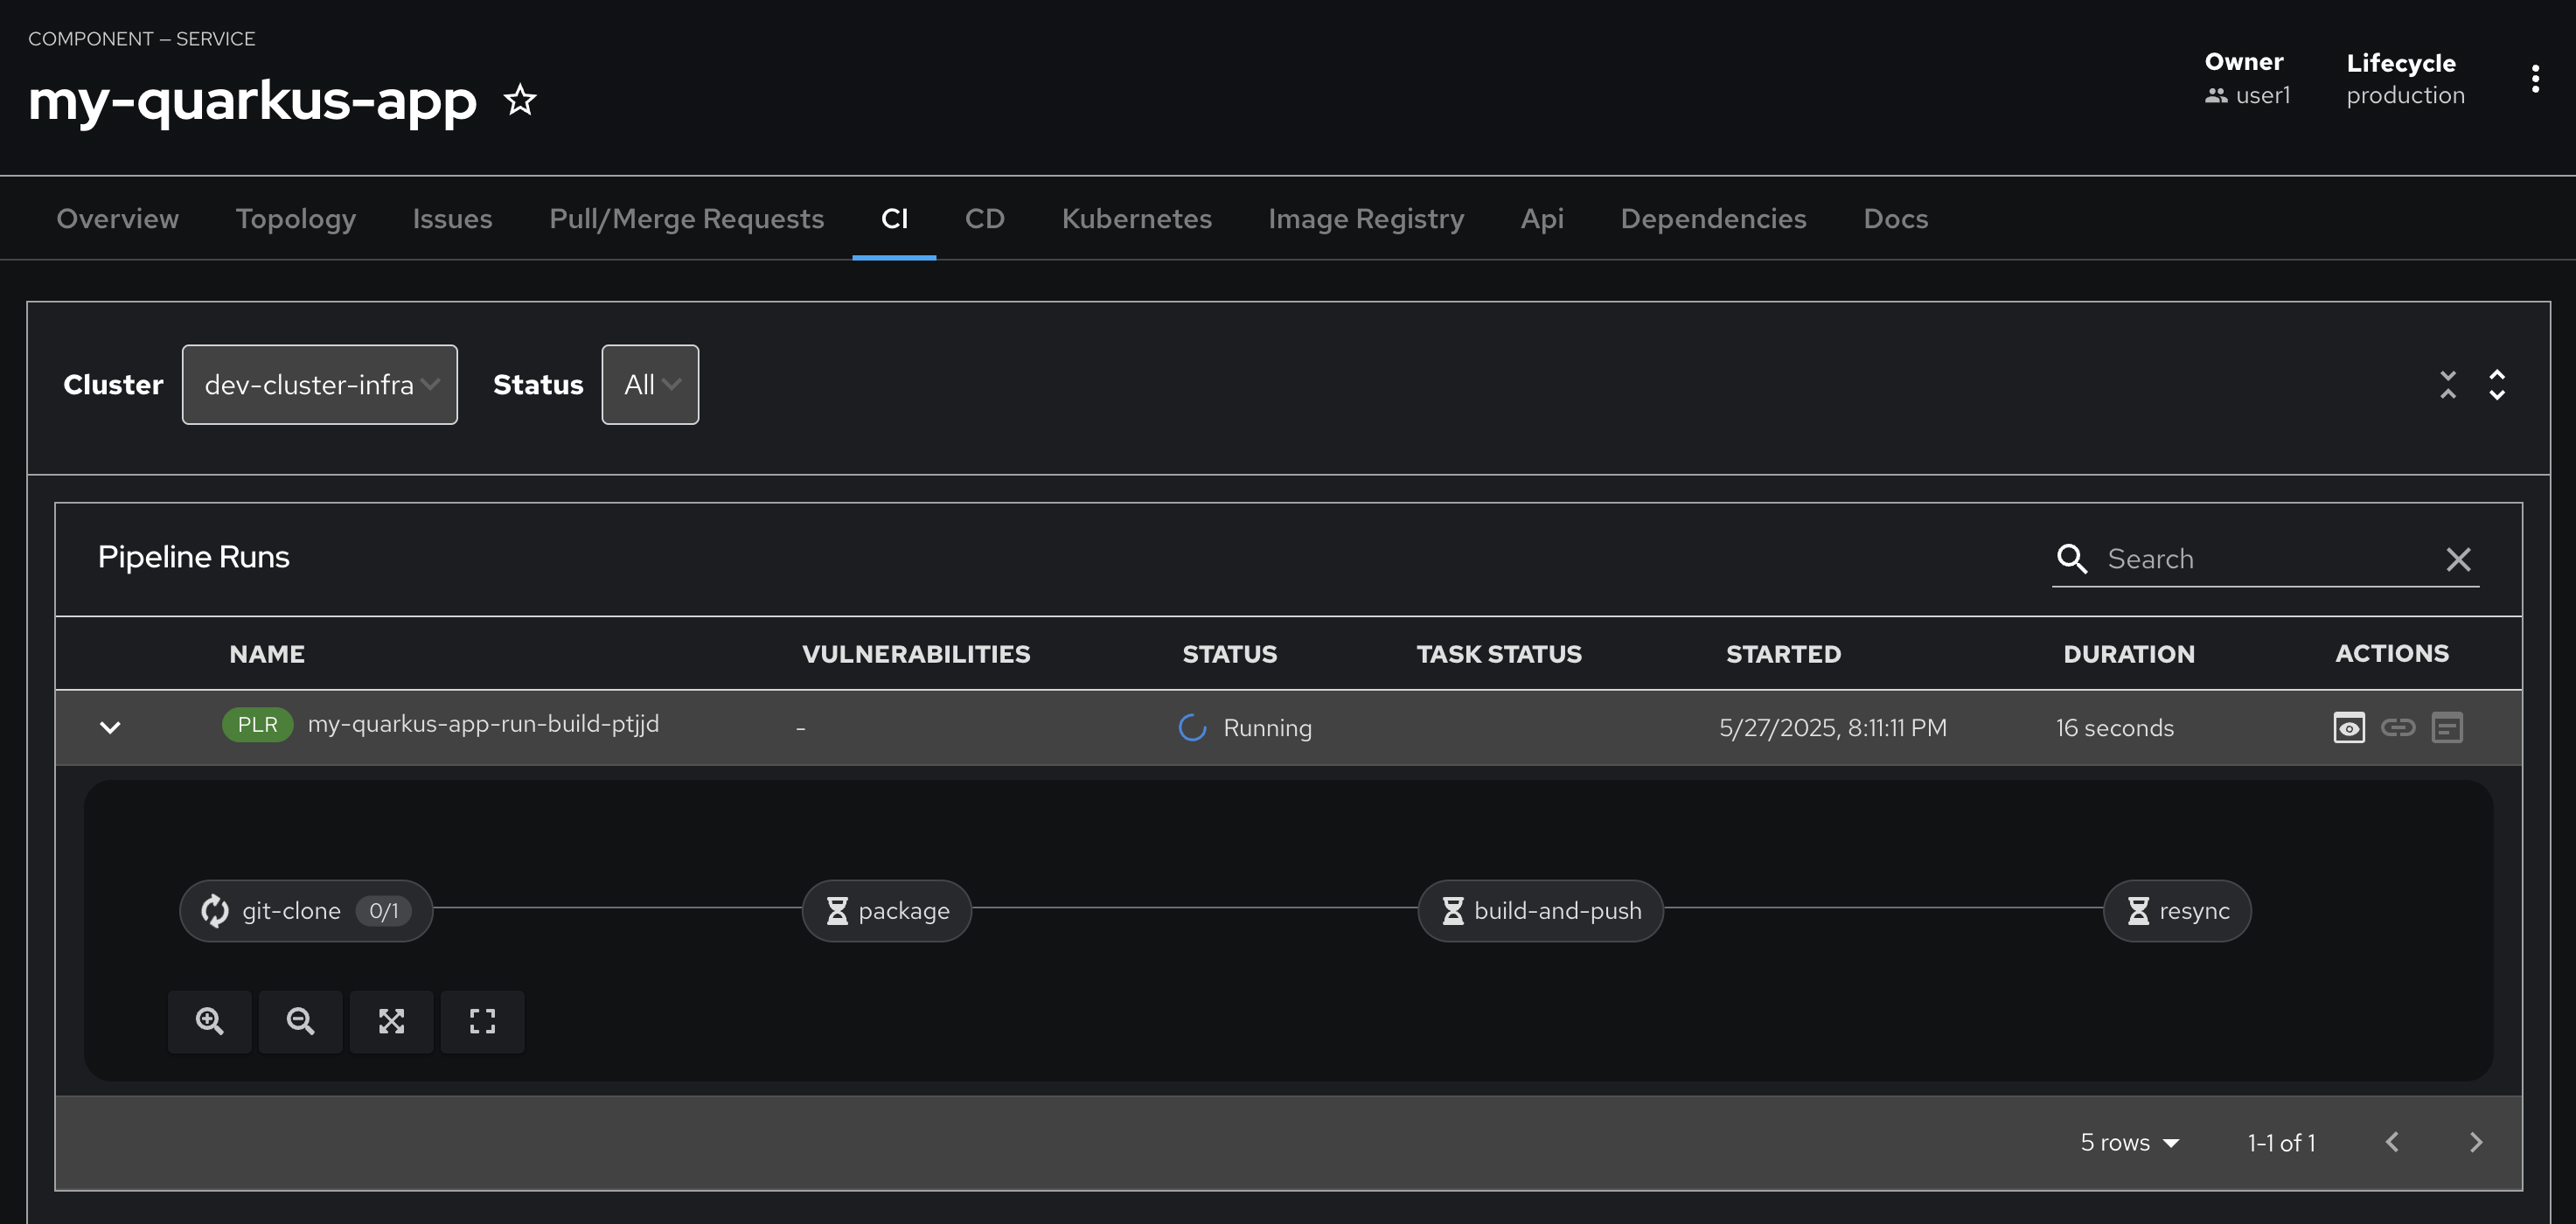This screenshot has width=2576, height=1224.
Task: Open the Docs tab
Action: coord(1895,219)
